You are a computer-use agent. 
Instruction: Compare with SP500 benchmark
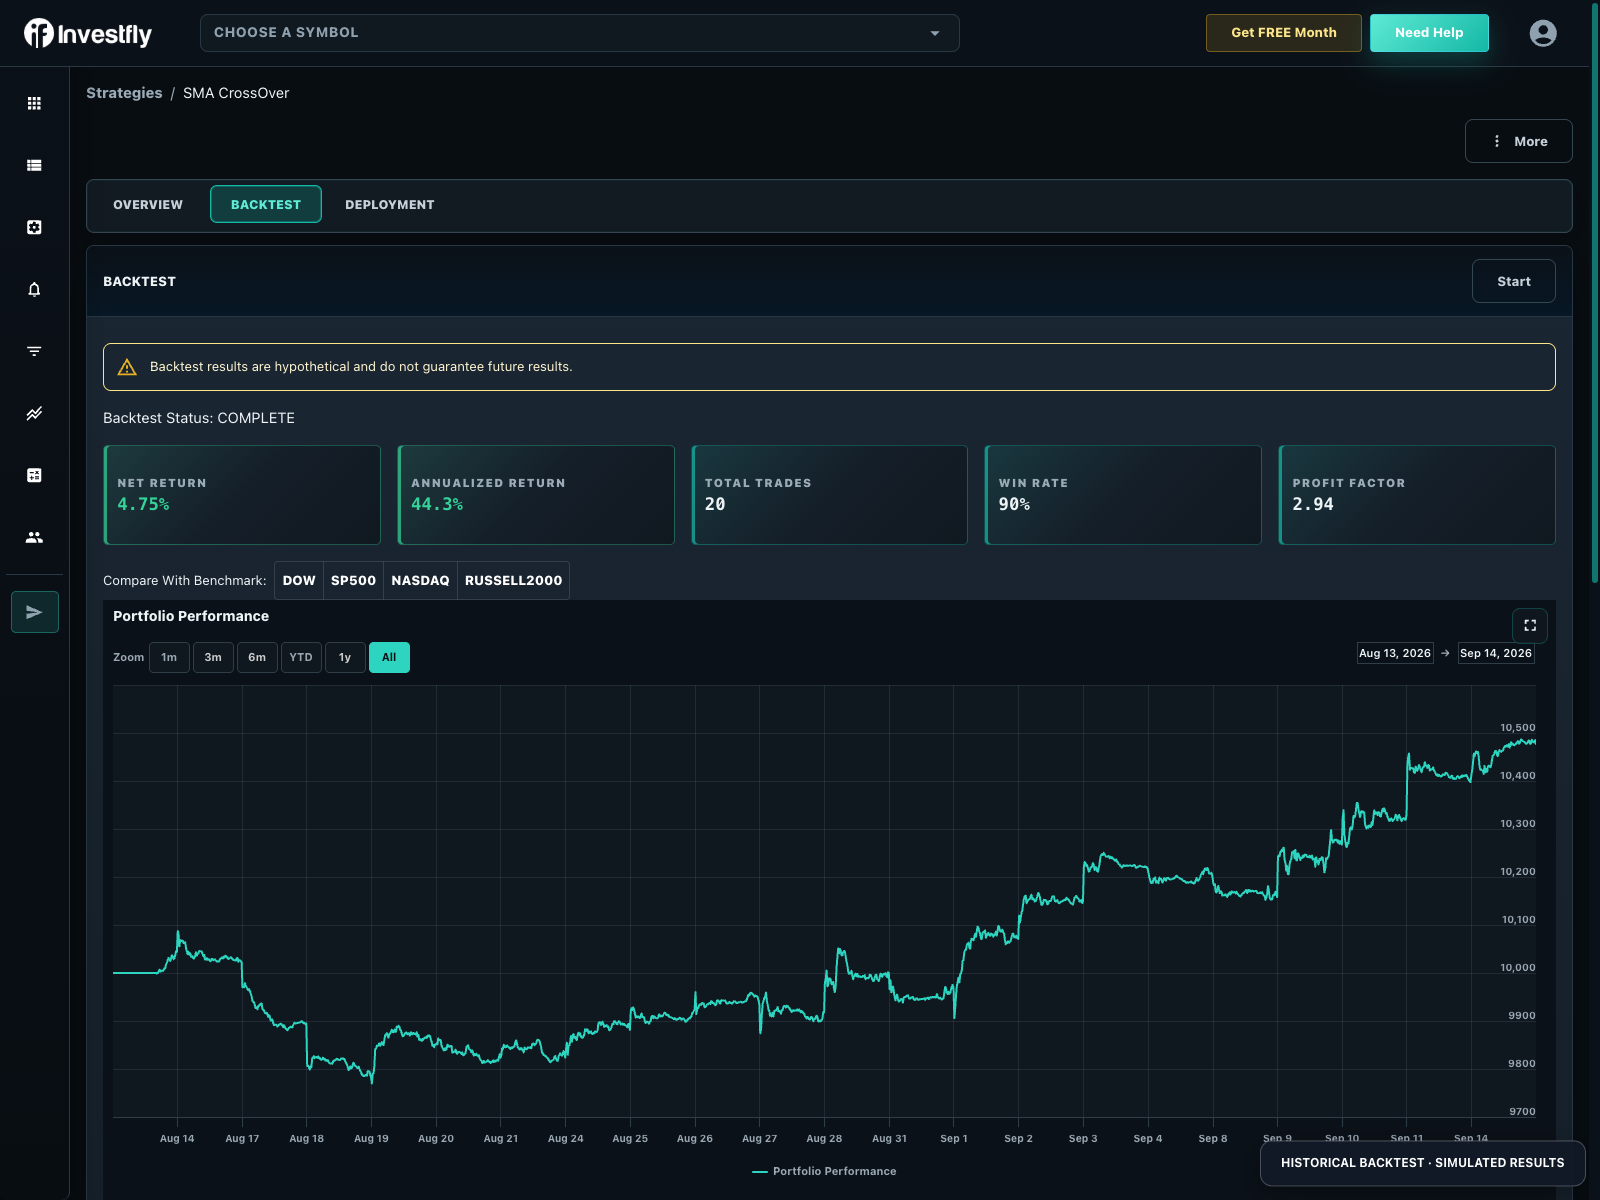coord(353,581)
